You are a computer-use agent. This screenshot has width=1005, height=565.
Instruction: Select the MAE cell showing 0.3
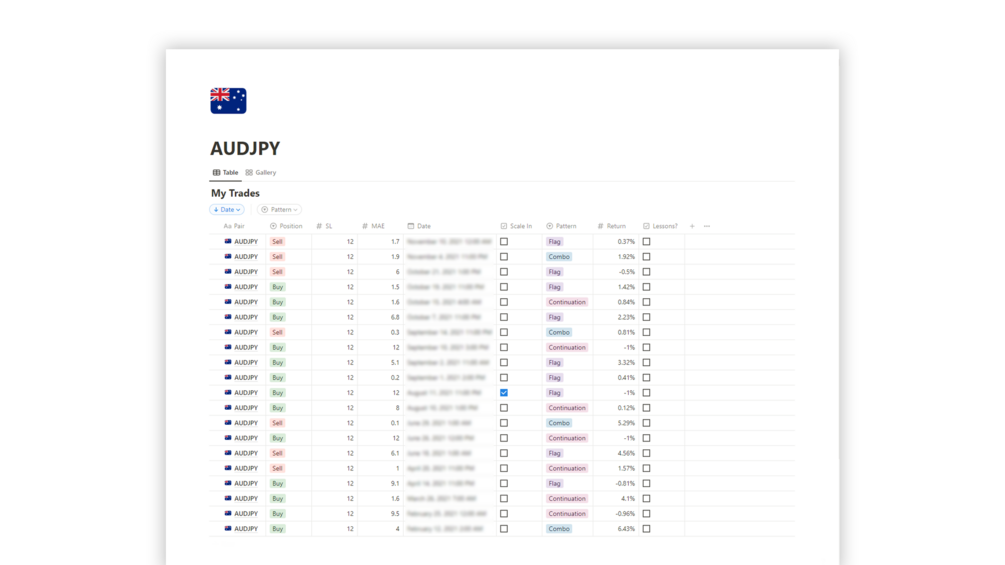[x=381, y=332]
